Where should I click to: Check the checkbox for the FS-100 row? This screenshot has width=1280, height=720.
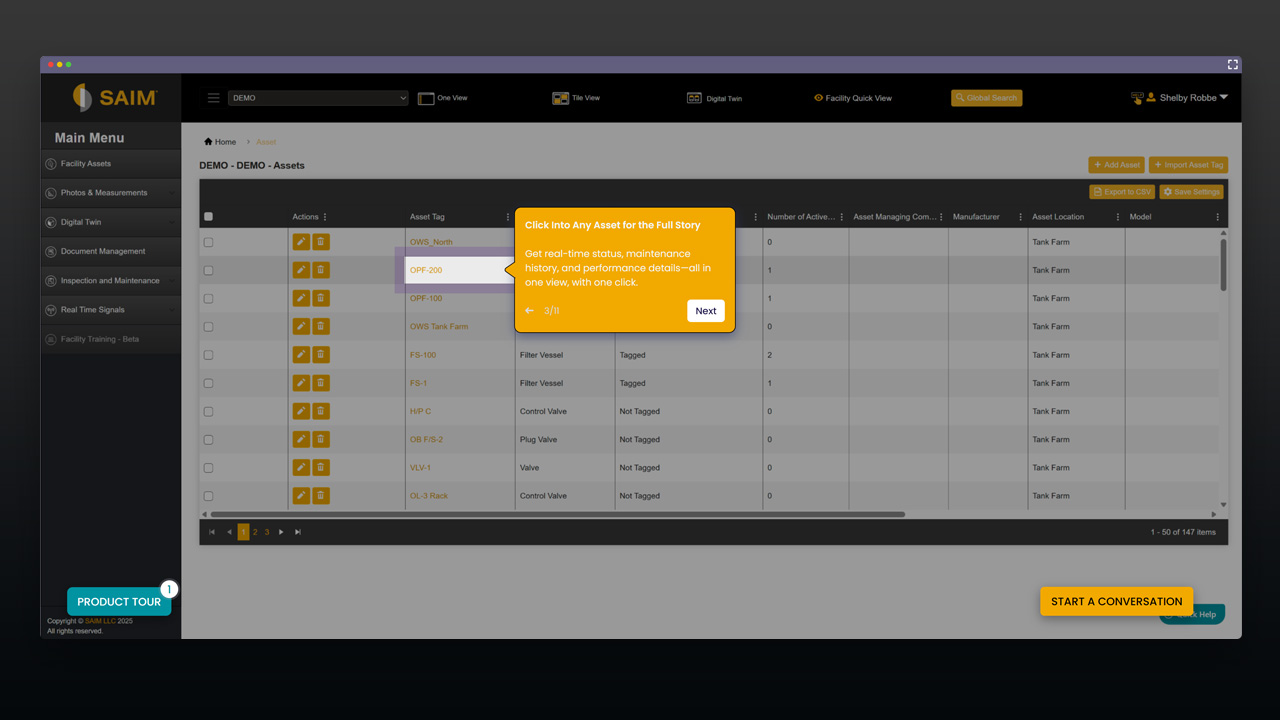208,354
